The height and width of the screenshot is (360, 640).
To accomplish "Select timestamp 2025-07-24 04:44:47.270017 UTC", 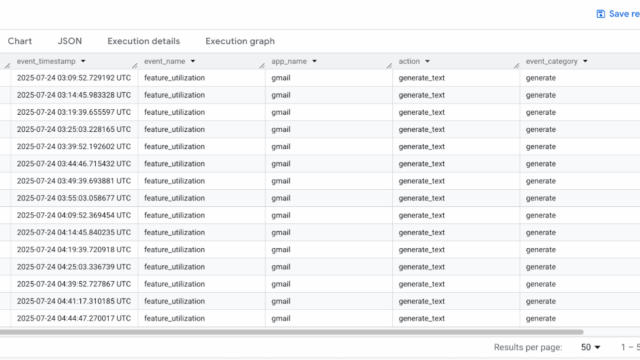I will 74,318.
